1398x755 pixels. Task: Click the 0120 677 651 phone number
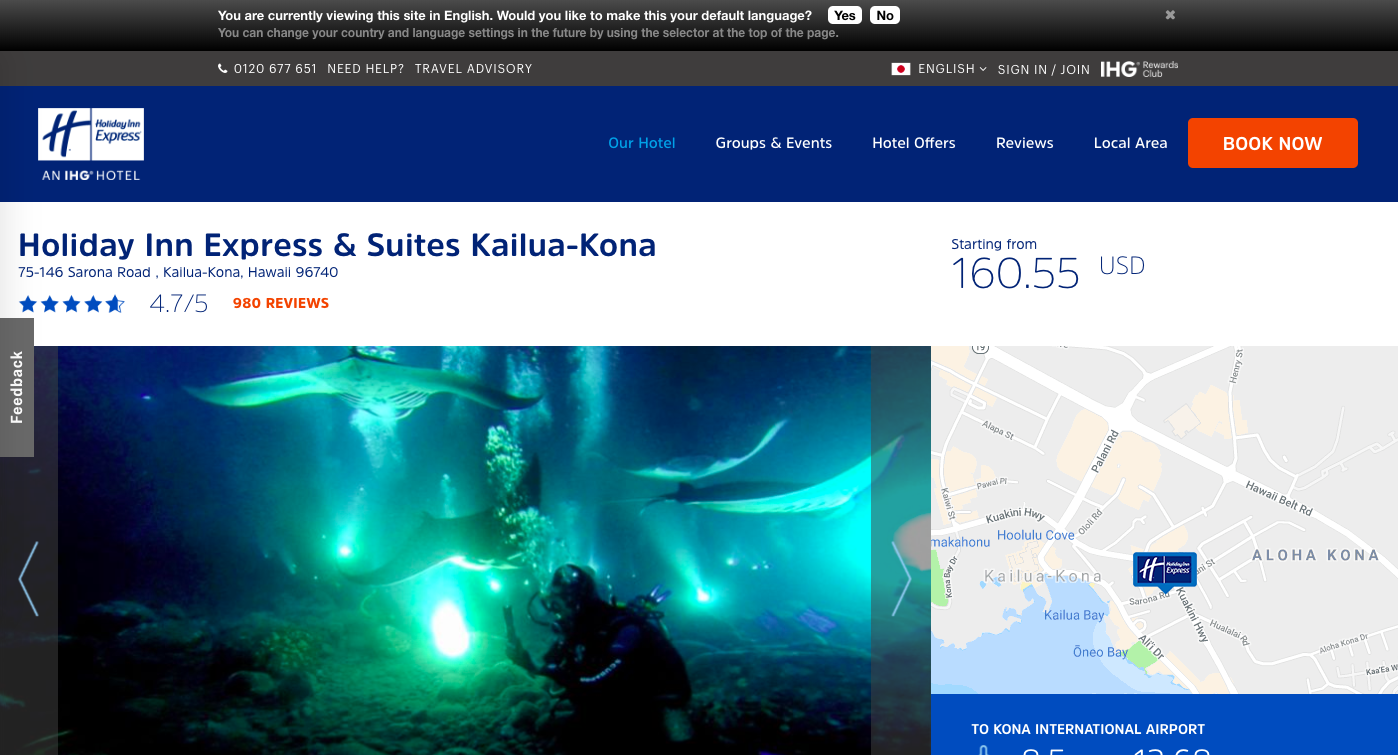(275, 69)
